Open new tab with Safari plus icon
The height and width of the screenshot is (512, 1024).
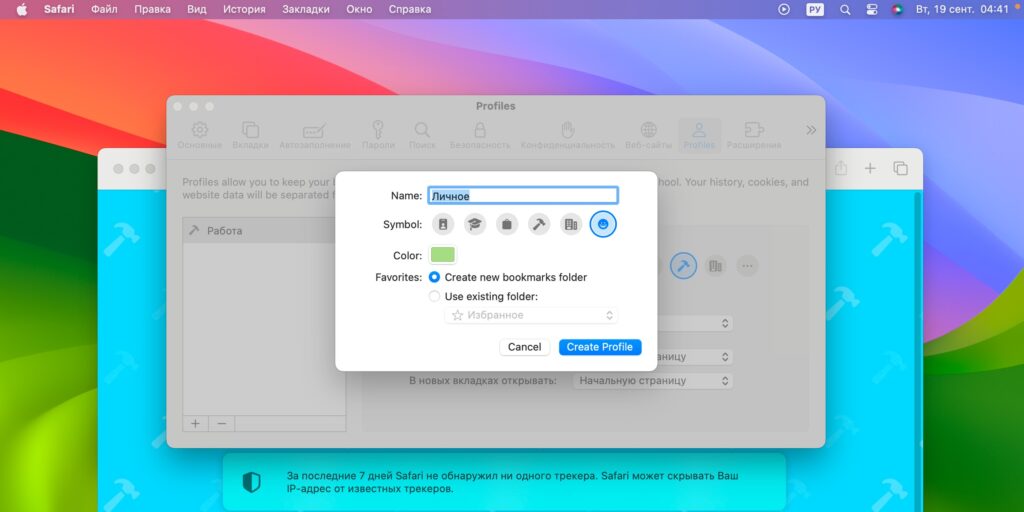[x=870, y=168]
